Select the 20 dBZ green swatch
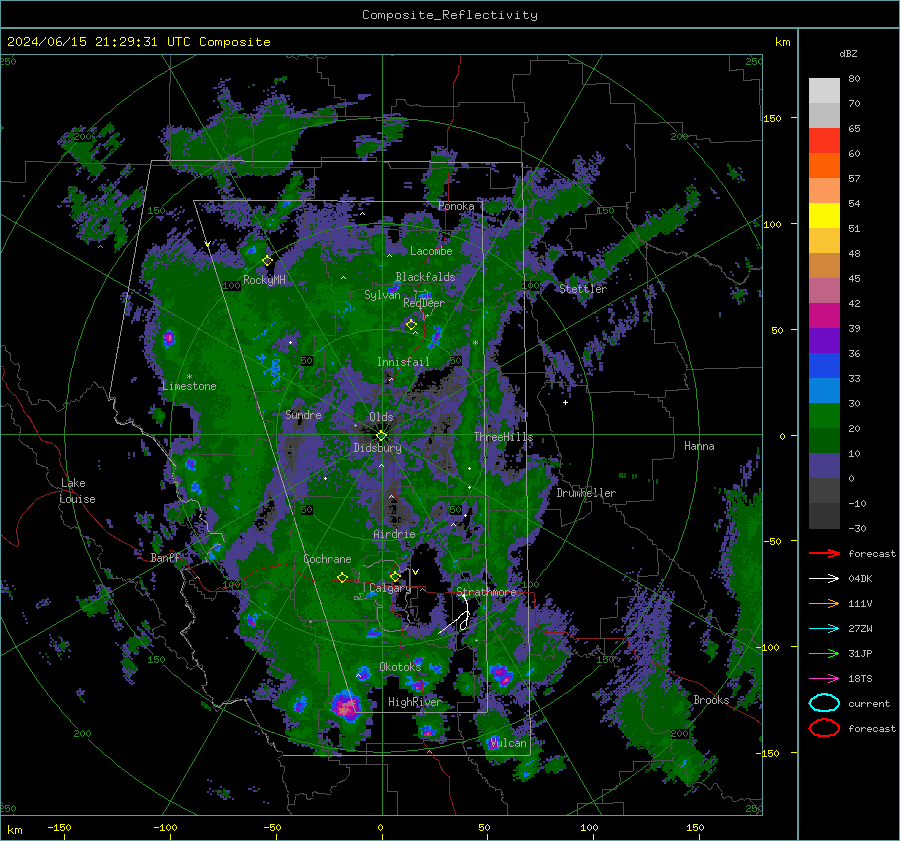 coord(824,440)
